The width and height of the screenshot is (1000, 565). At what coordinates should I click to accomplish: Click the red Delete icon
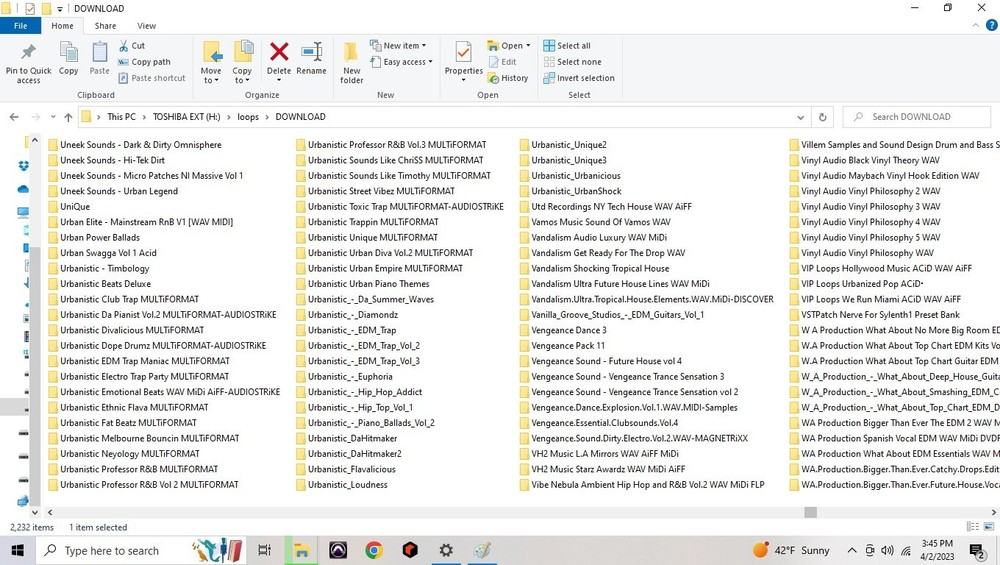pos(279,52)
